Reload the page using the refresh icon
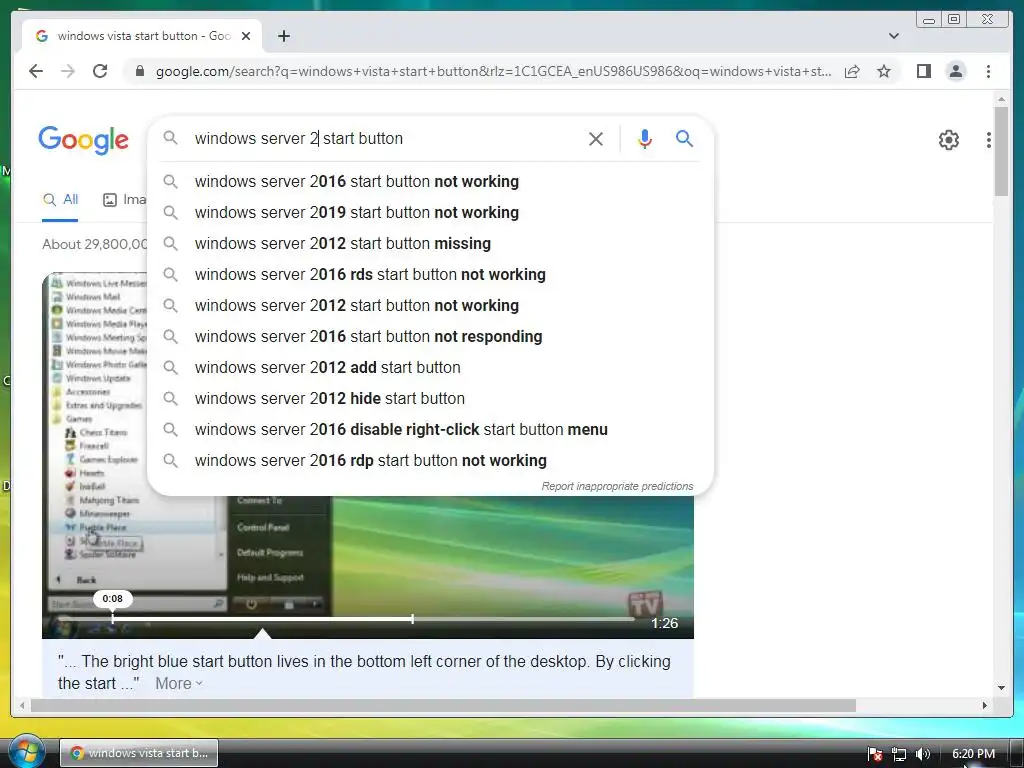1024x768 pixels. point(100,71)
